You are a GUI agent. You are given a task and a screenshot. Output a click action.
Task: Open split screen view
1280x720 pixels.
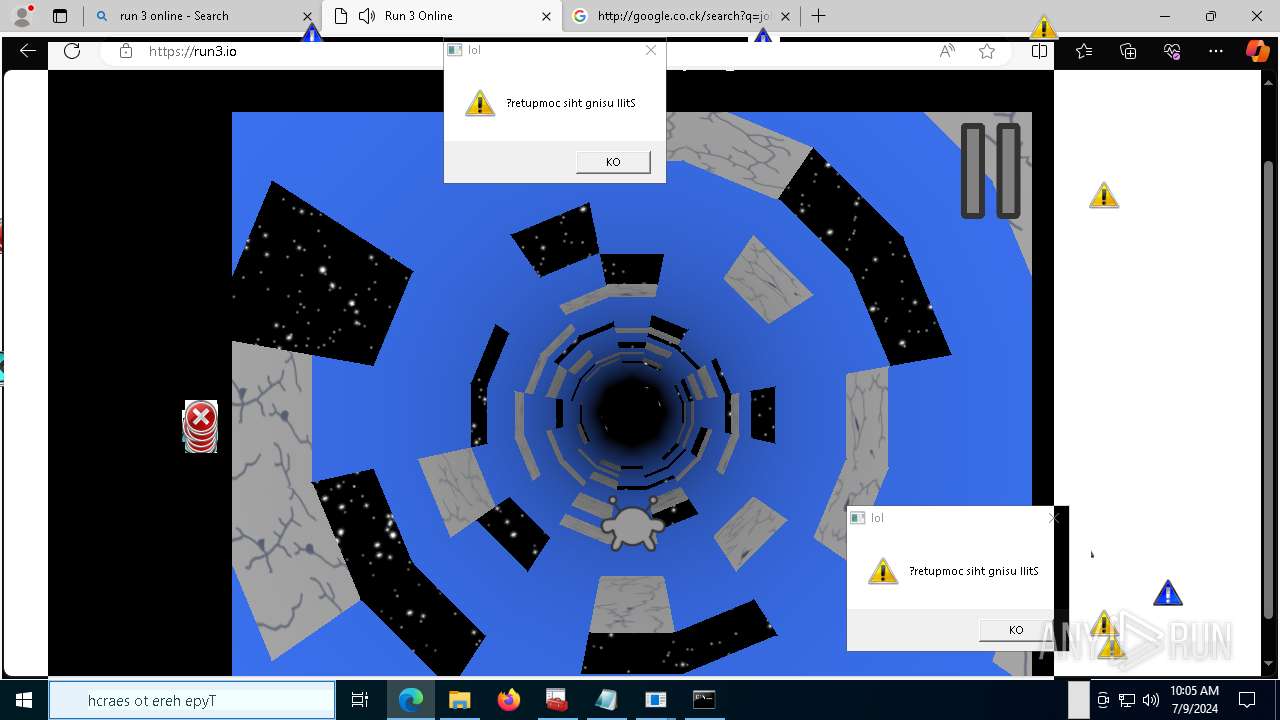pos(1040,51)
